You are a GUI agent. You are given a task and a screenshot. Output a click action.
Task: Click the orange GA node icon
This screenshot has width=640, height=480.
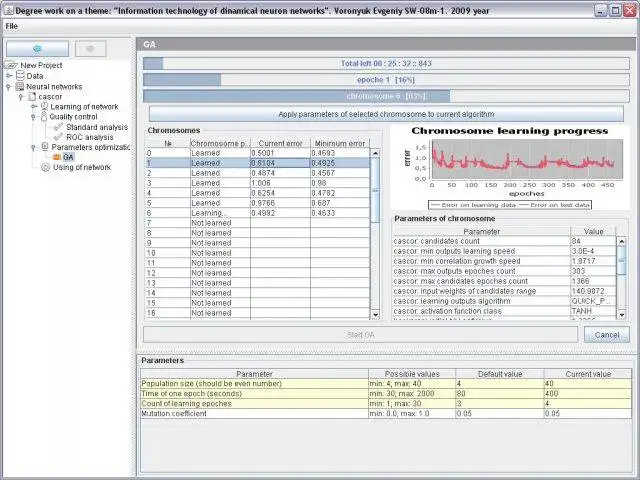coord(56,157)
